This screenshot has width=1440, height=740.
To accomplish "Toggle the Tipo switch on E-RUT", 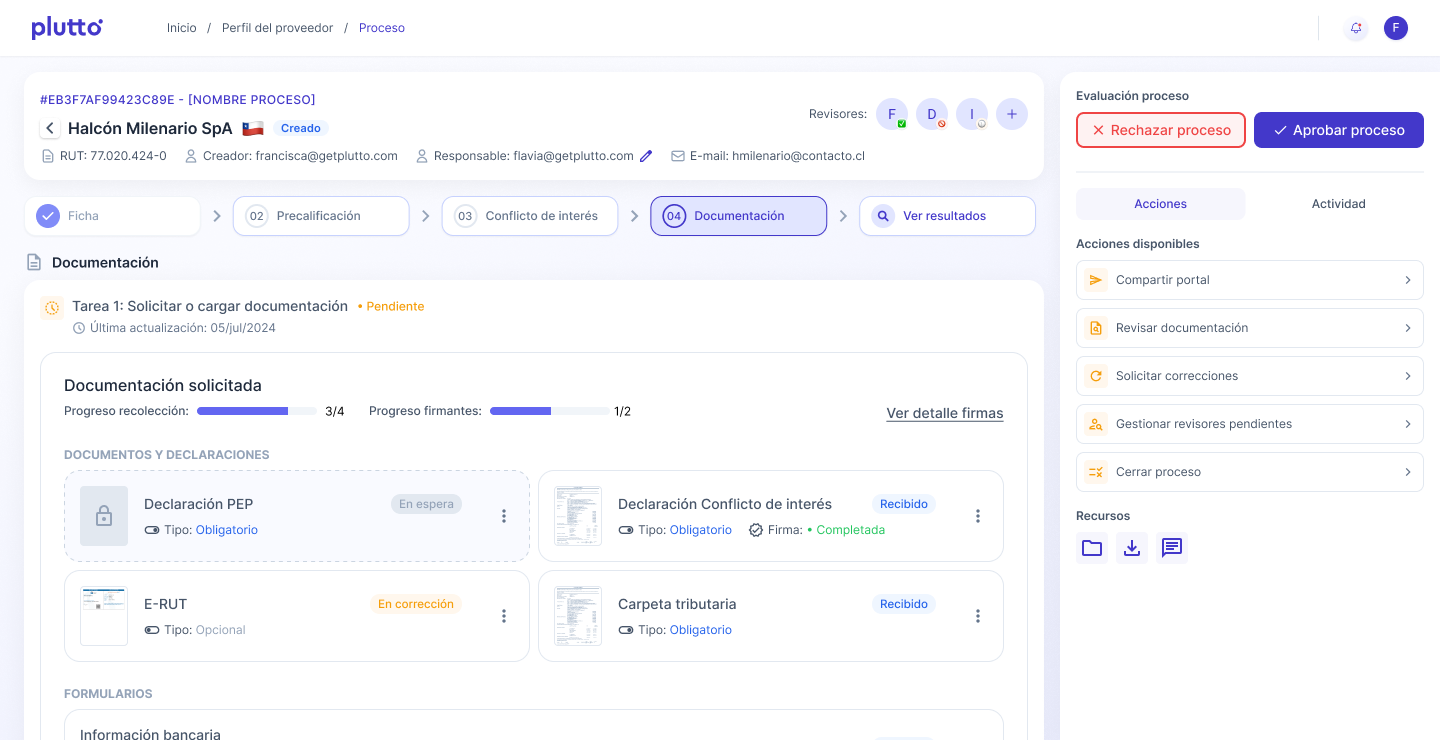I will [152, 630].
